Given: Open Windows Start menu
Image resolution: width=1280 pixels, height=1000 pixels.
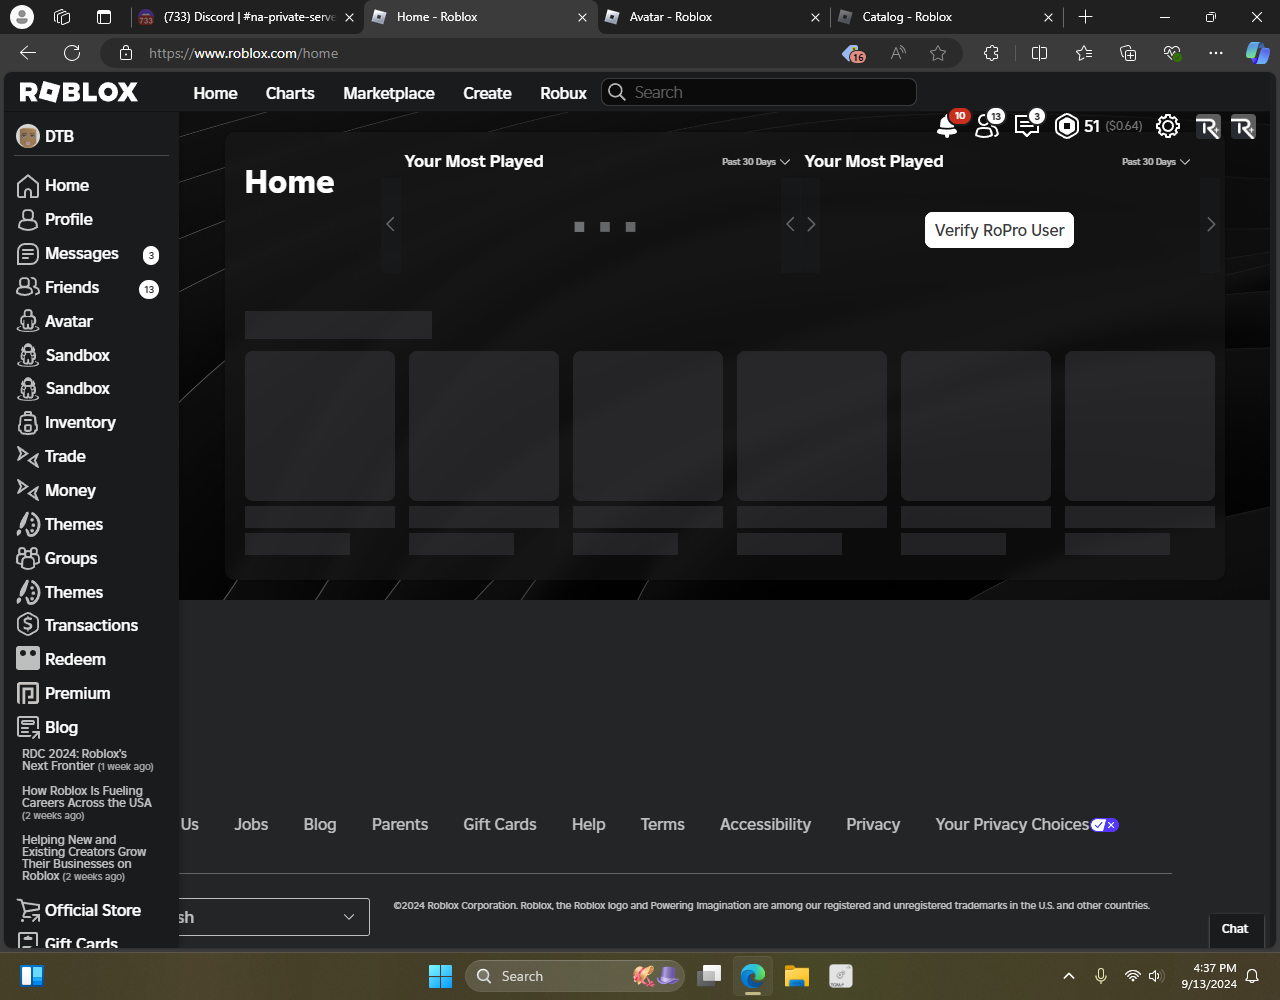Looking at the screenshot, I should (440, 976).
